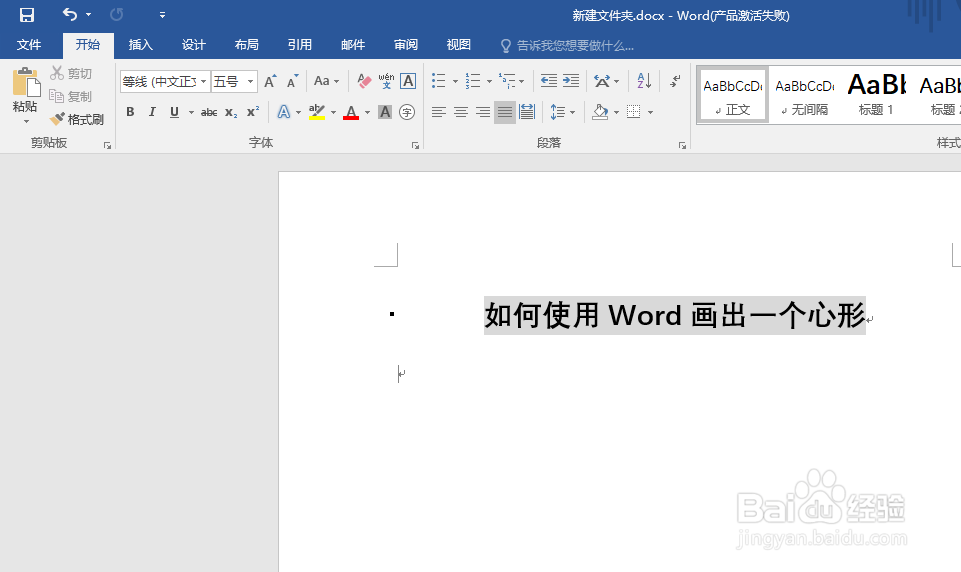Screen dimensions: 961x572
Task: Activate the 格式刷 format painter
Action: tap(77, 119)
